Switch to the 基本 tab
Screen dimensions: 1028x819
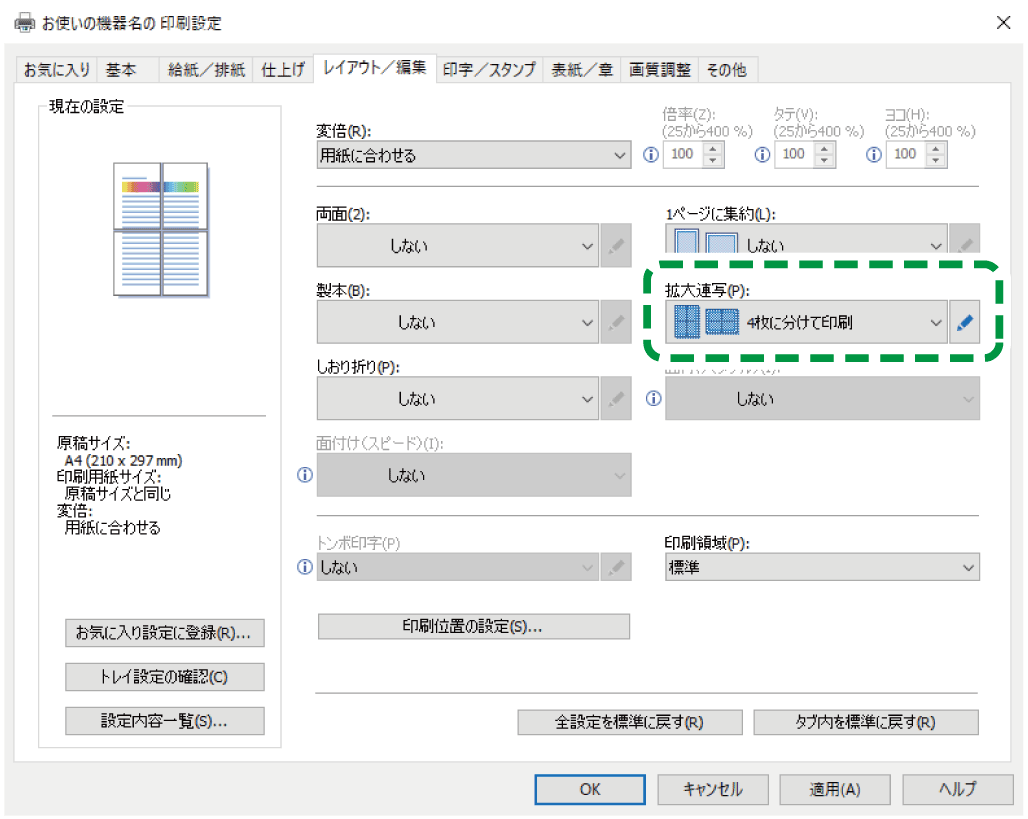(x=121, y=70)
